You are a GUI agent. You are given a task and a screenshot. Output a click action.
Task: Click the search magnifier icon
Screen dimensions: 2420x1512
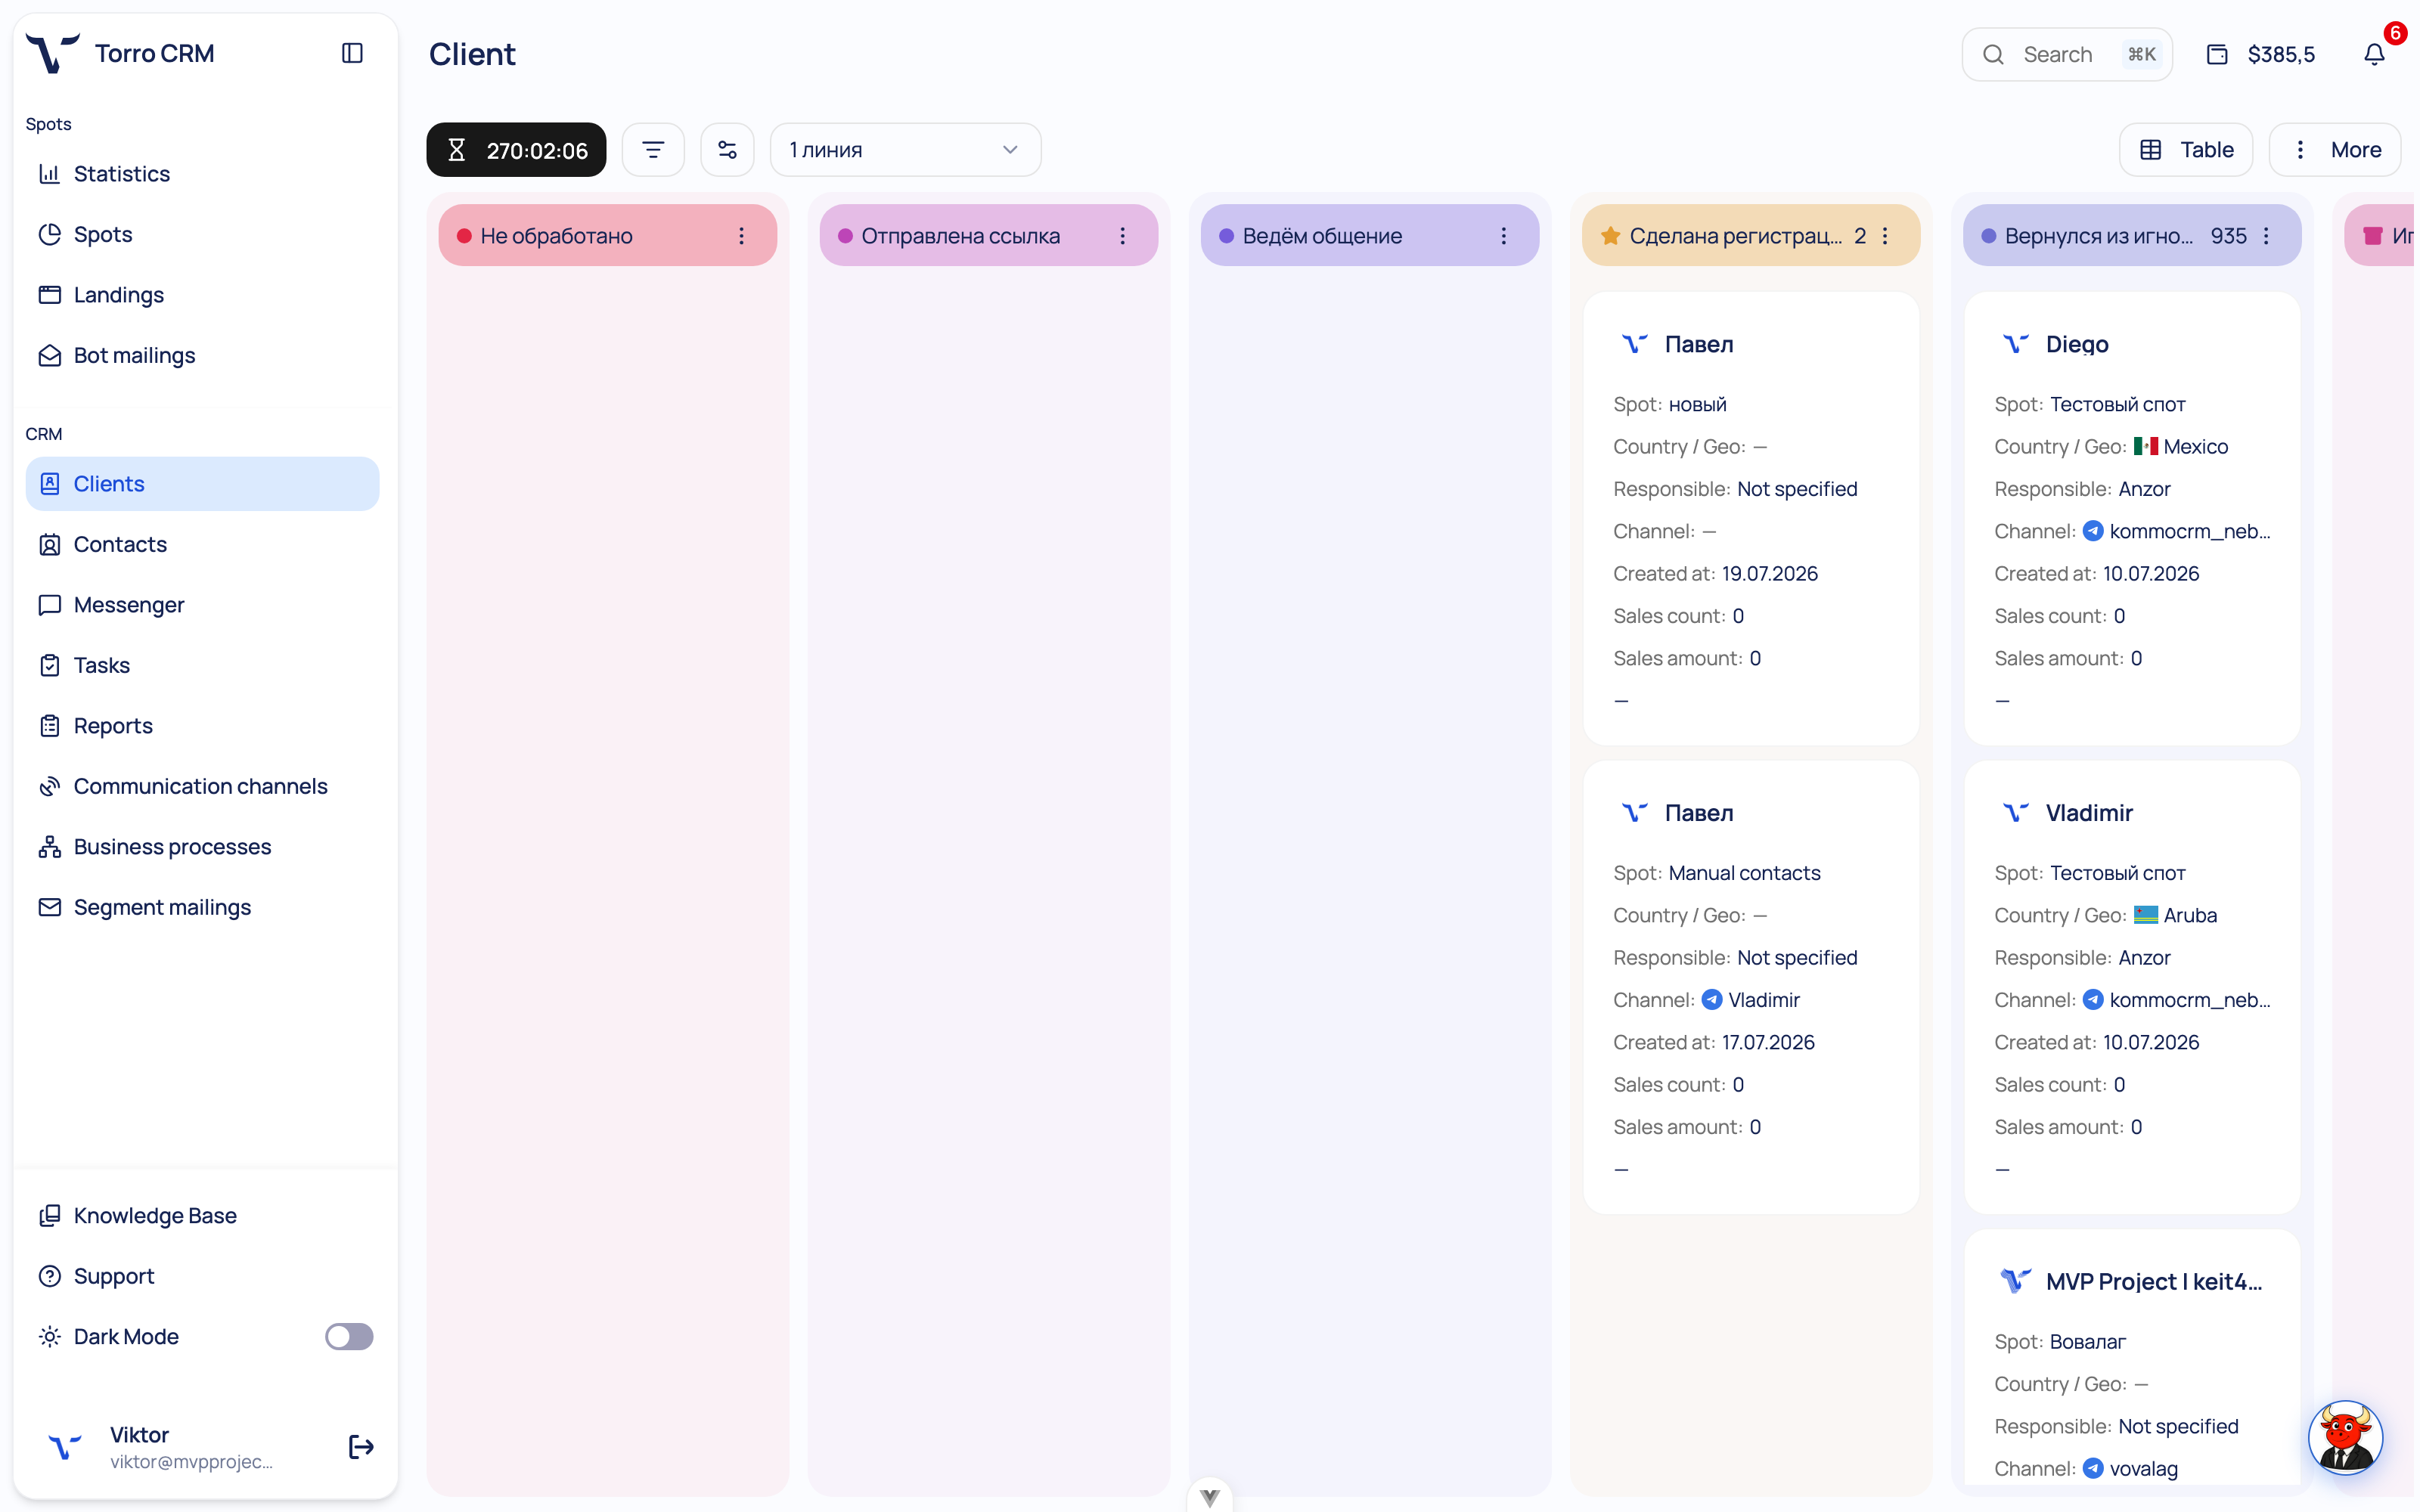[1993, 54]
